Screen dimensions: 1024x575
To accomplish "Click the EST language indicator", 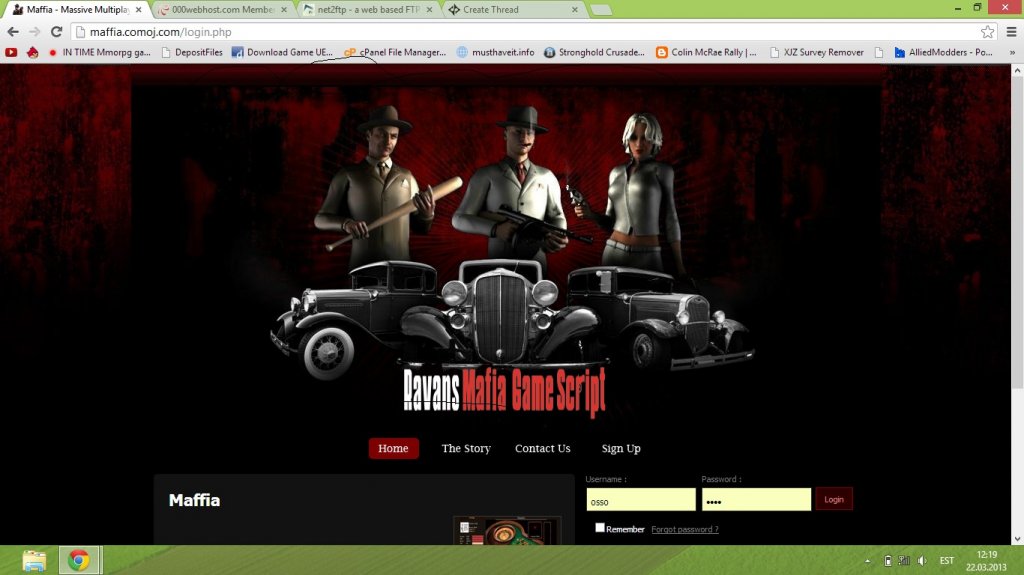I will (947, 561).
